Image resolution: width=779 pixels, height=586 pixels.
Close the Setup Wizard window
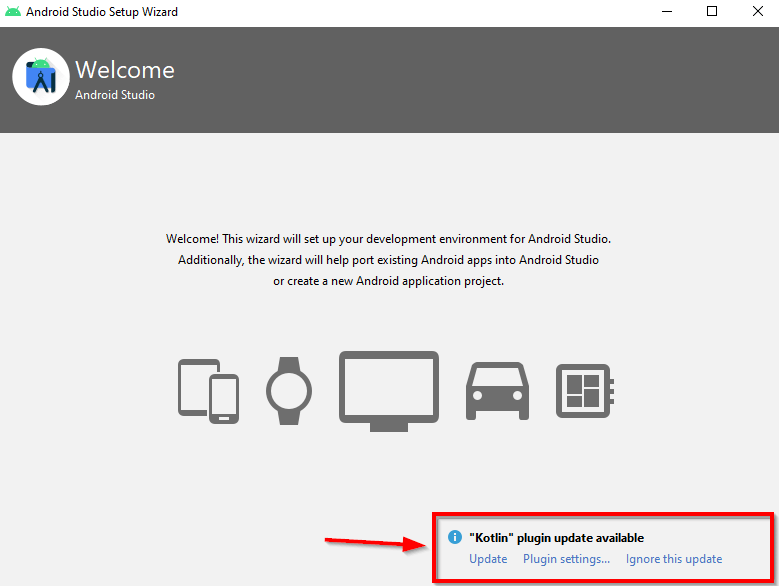(758, 11)
